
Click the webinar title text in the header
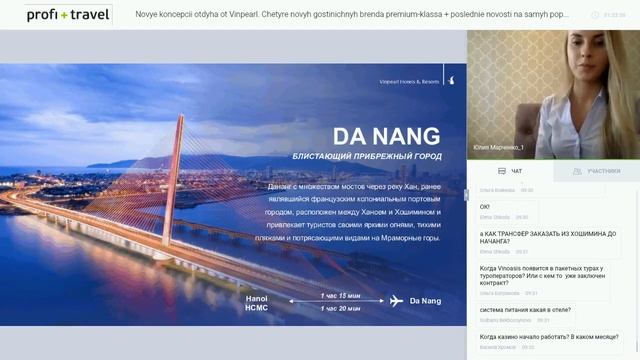point(352,14)
